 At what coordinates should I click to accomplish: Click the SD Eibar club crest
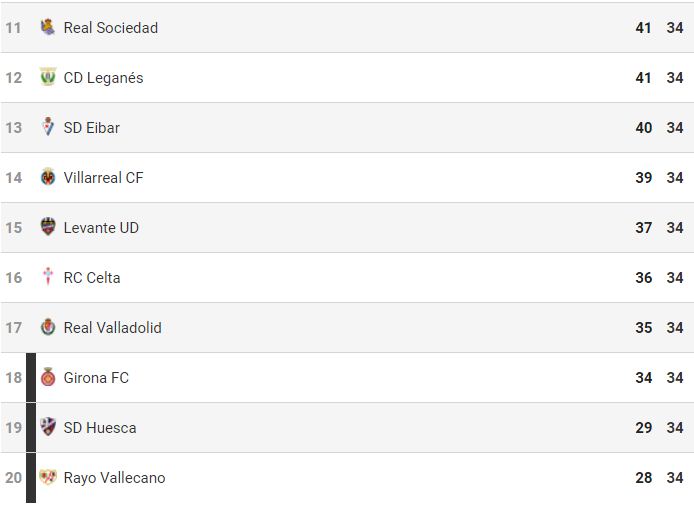[x=48, y=127]
